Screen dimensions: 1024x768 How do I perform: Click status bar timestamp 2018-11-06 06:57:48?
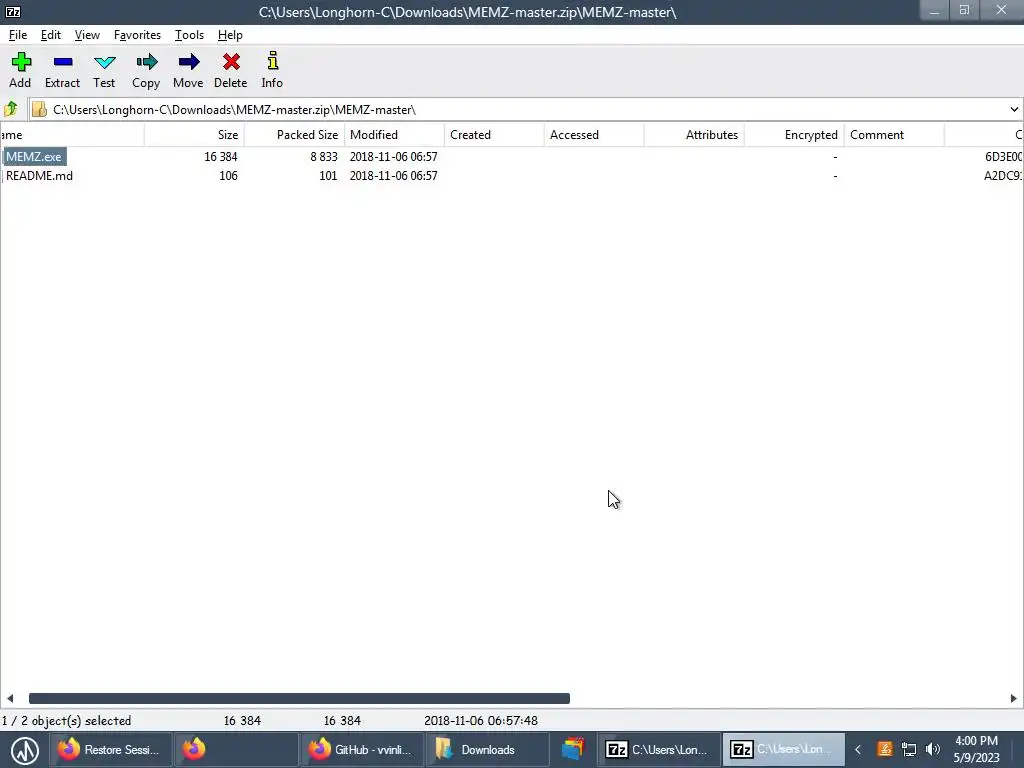point(481,720)
